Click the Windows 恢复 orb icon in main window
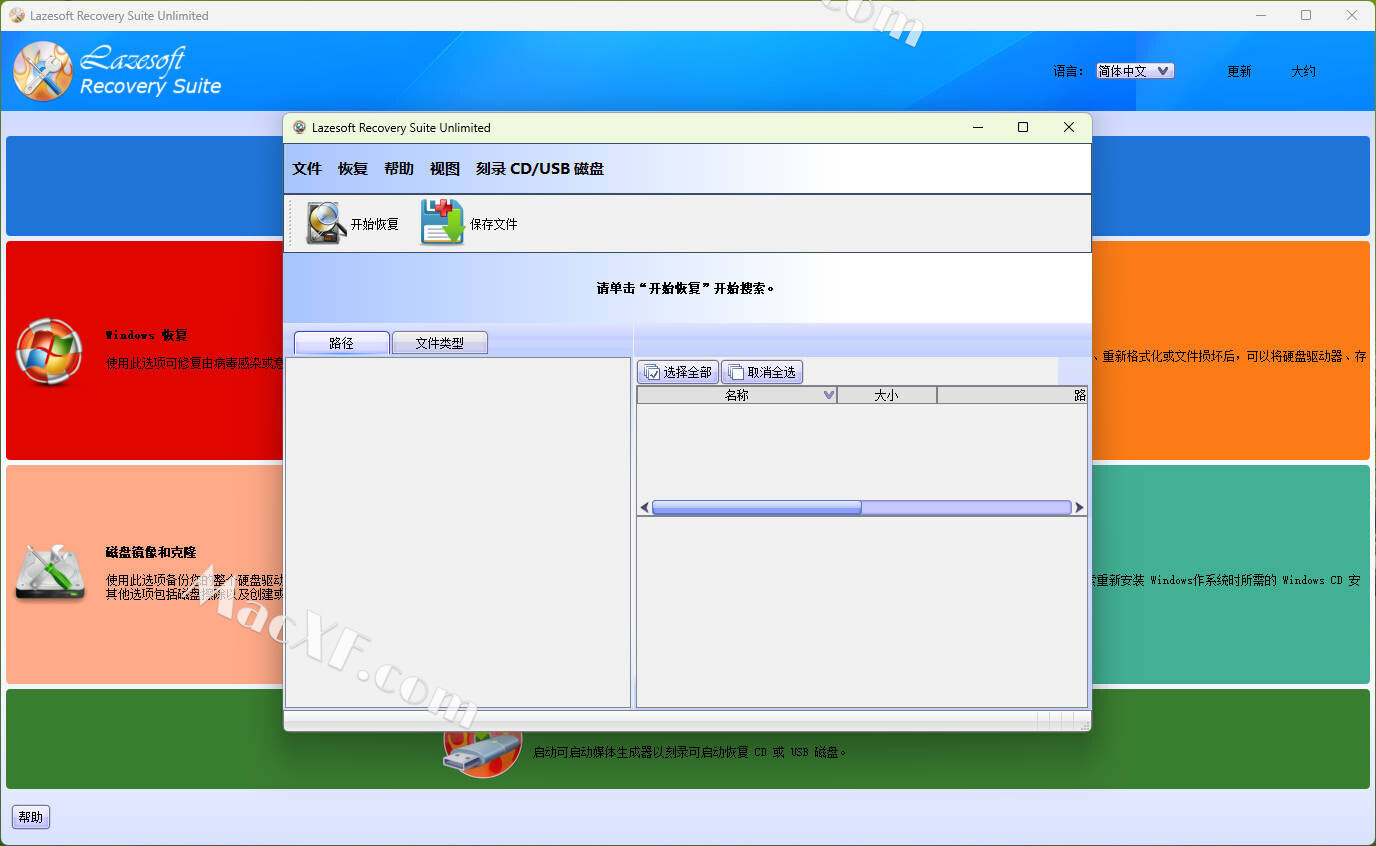Screen dimensions: 1376x846 [x=49, y=351]
